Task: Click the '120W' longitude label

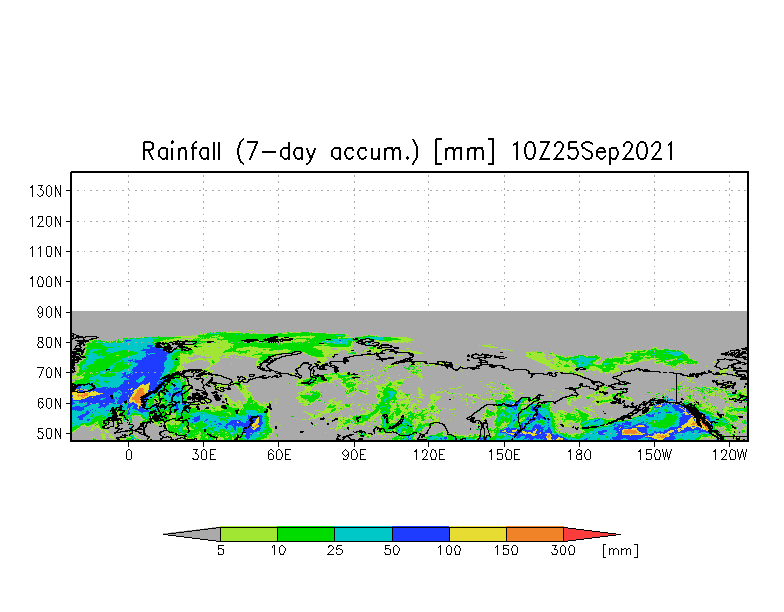Action: click(730, 455)
